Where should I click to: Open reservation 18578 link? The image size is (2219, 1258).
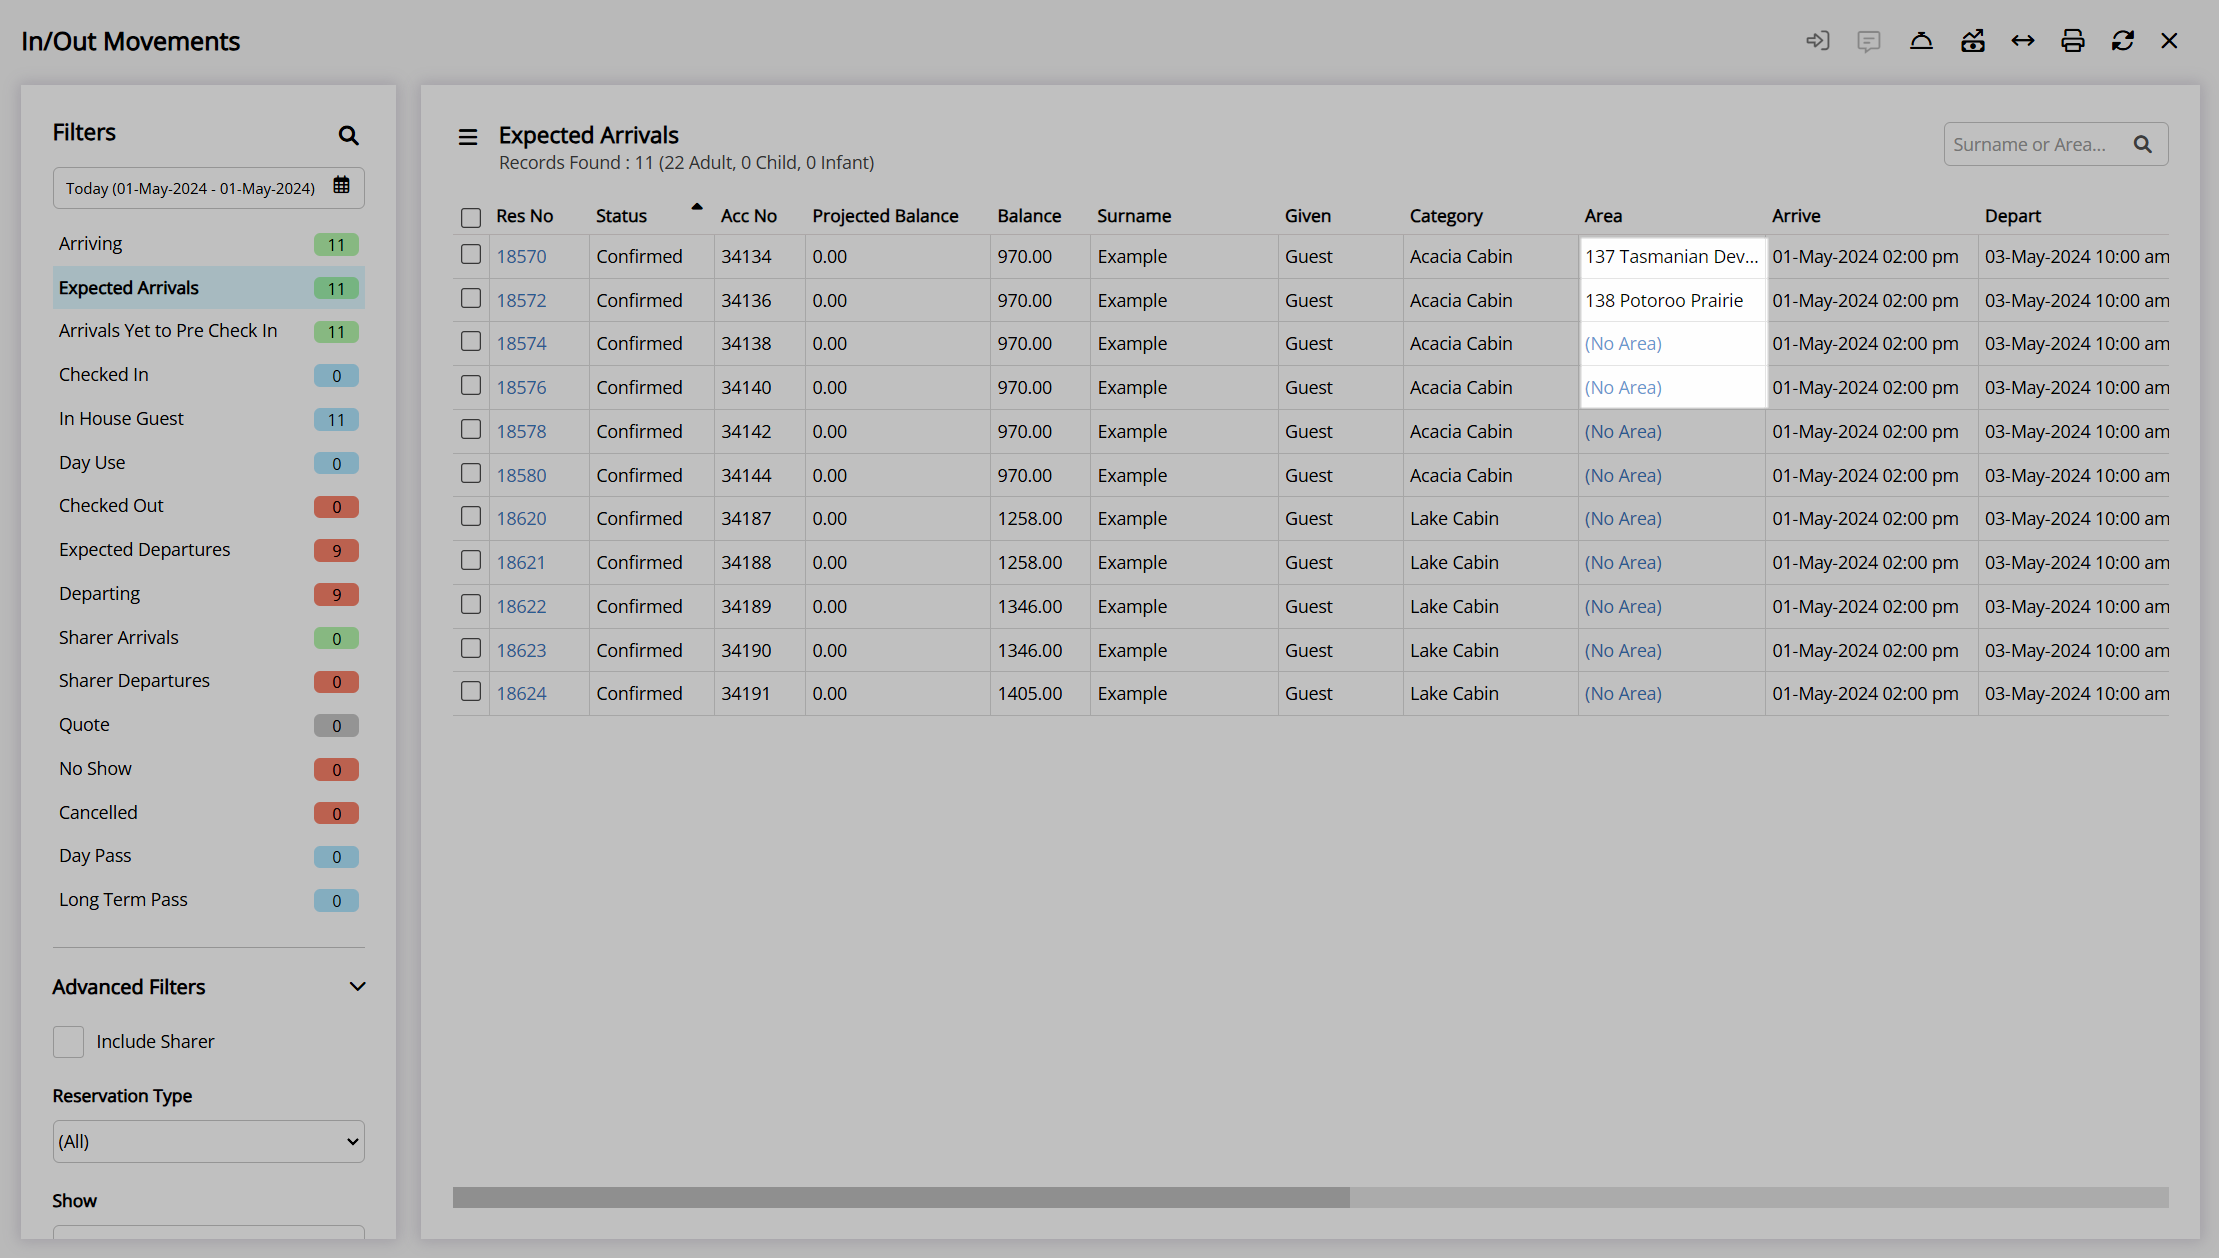pyautogui.click(x=522, y=432)
